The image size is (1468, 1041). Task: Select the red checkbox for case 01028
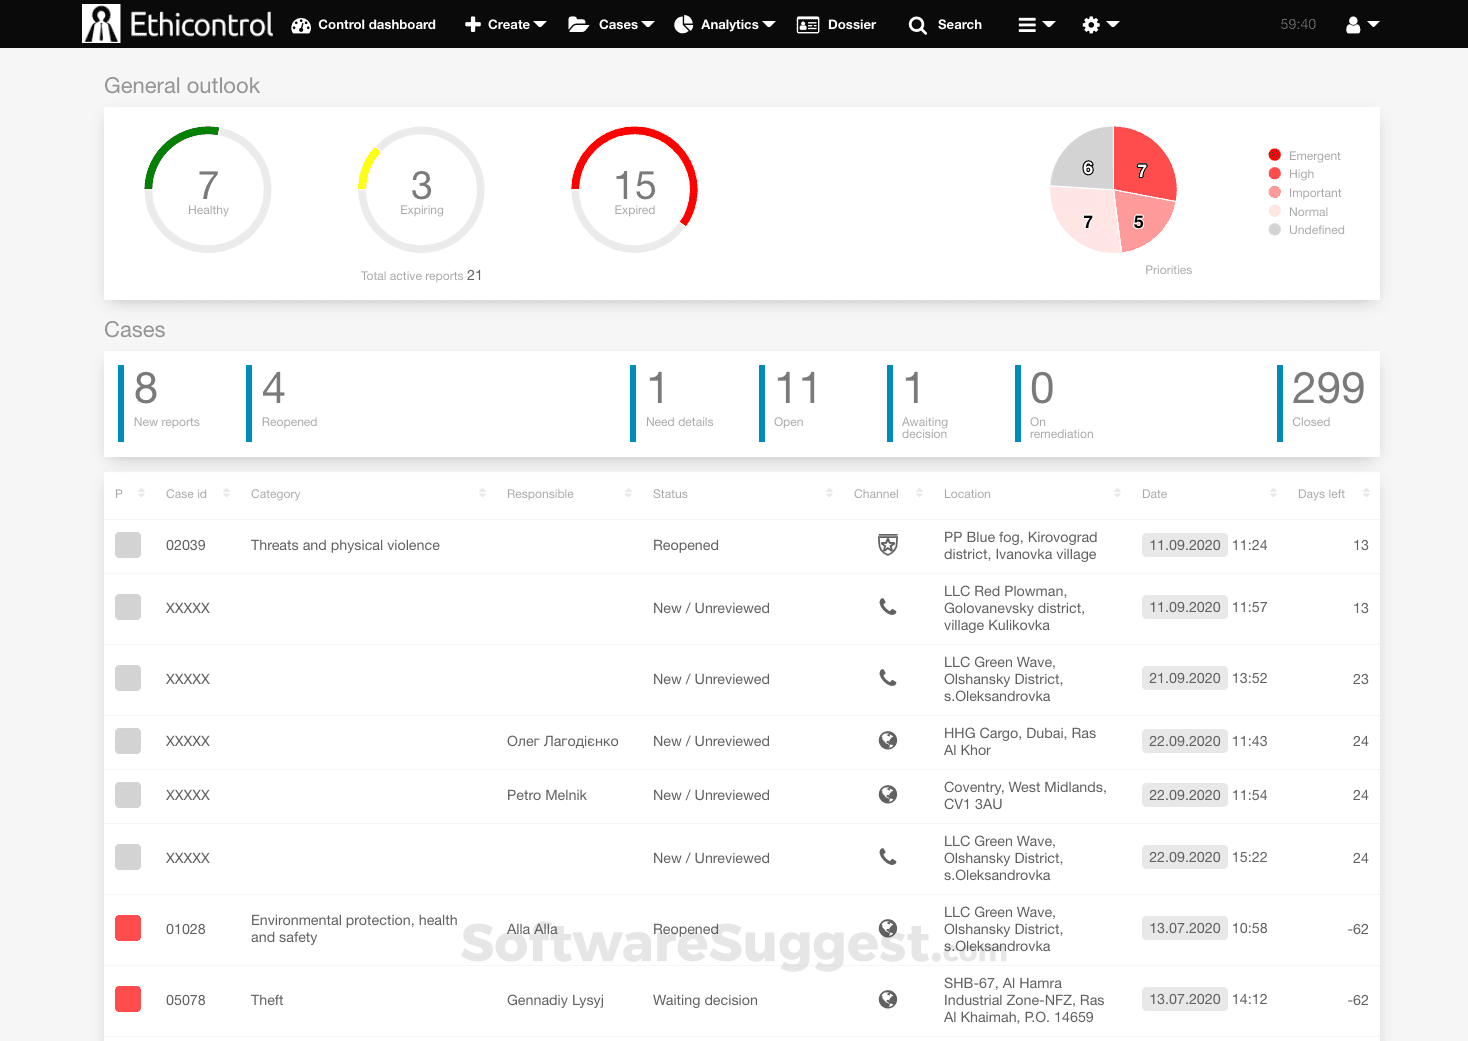click(127, 928)
